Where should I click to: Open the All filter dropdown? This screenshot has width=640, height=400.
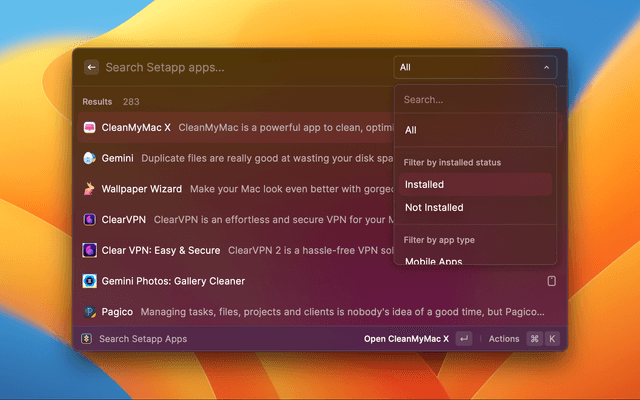[x=475, y=68]
